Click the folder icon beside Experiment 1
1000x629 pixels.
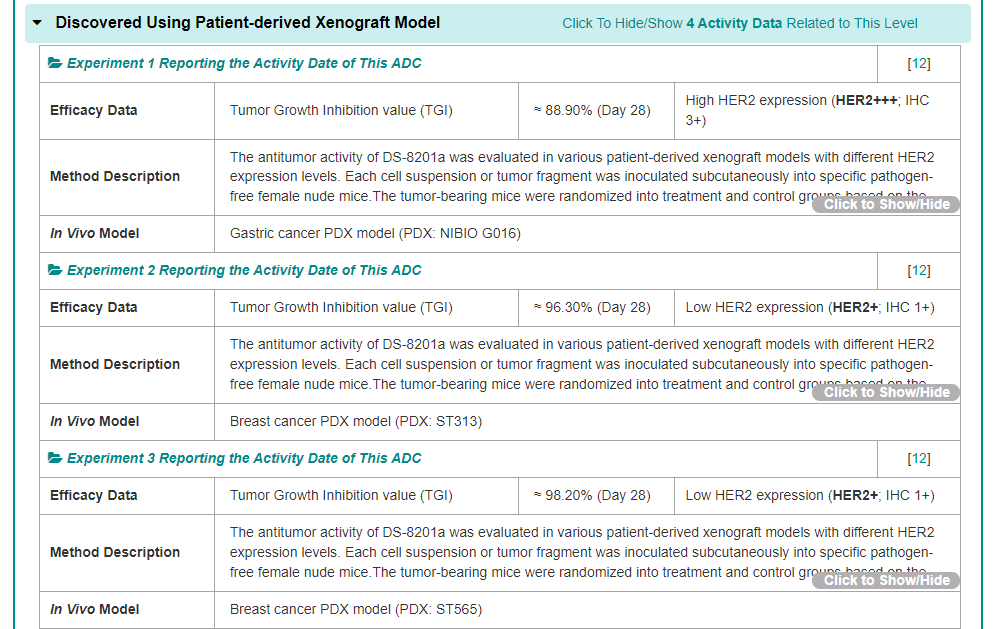tap(55, 63)
